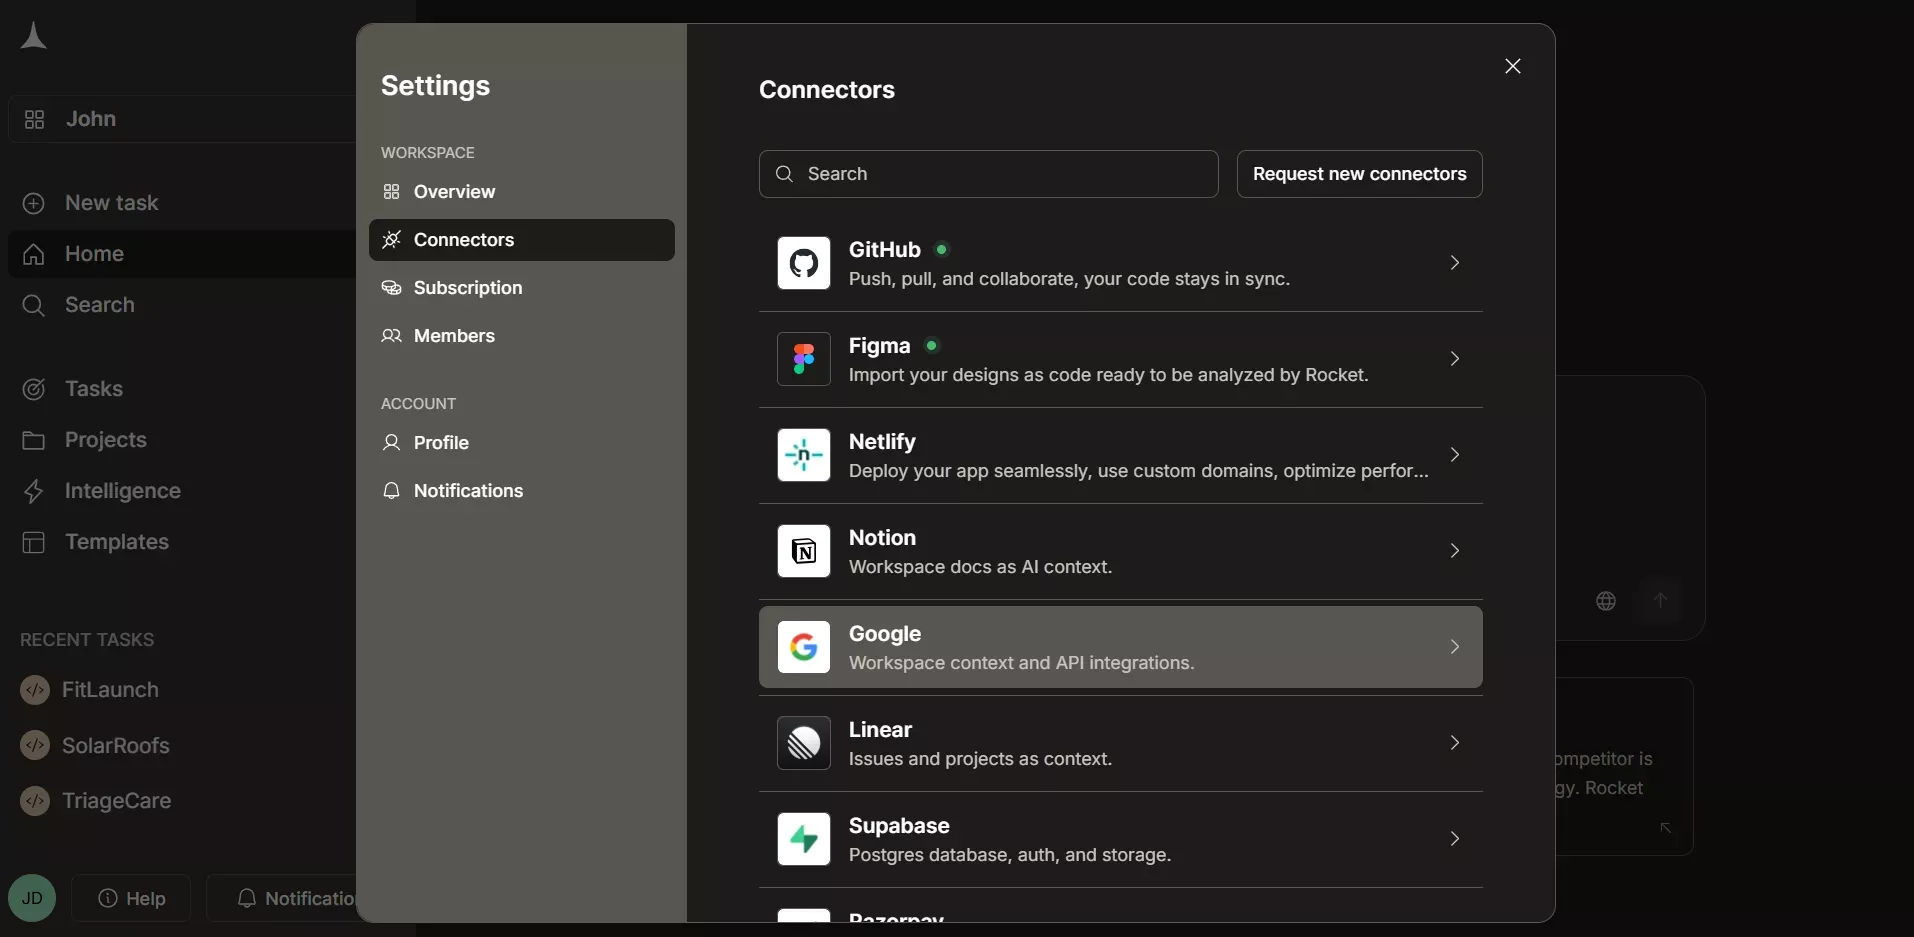
Task: Click Request new connectors button
Action: tap(1359, 174)
